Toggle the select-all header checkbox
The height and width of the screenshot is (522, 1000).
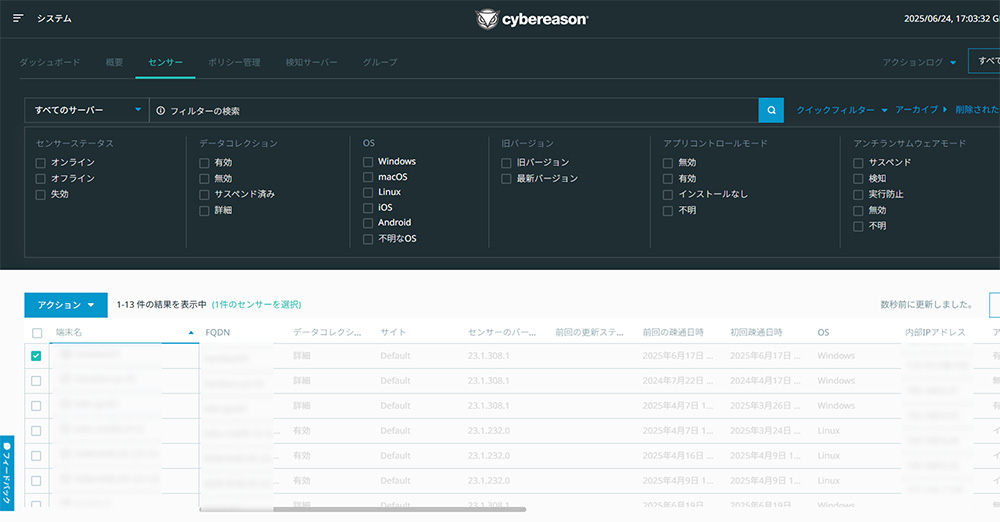(x=37, y=333)
